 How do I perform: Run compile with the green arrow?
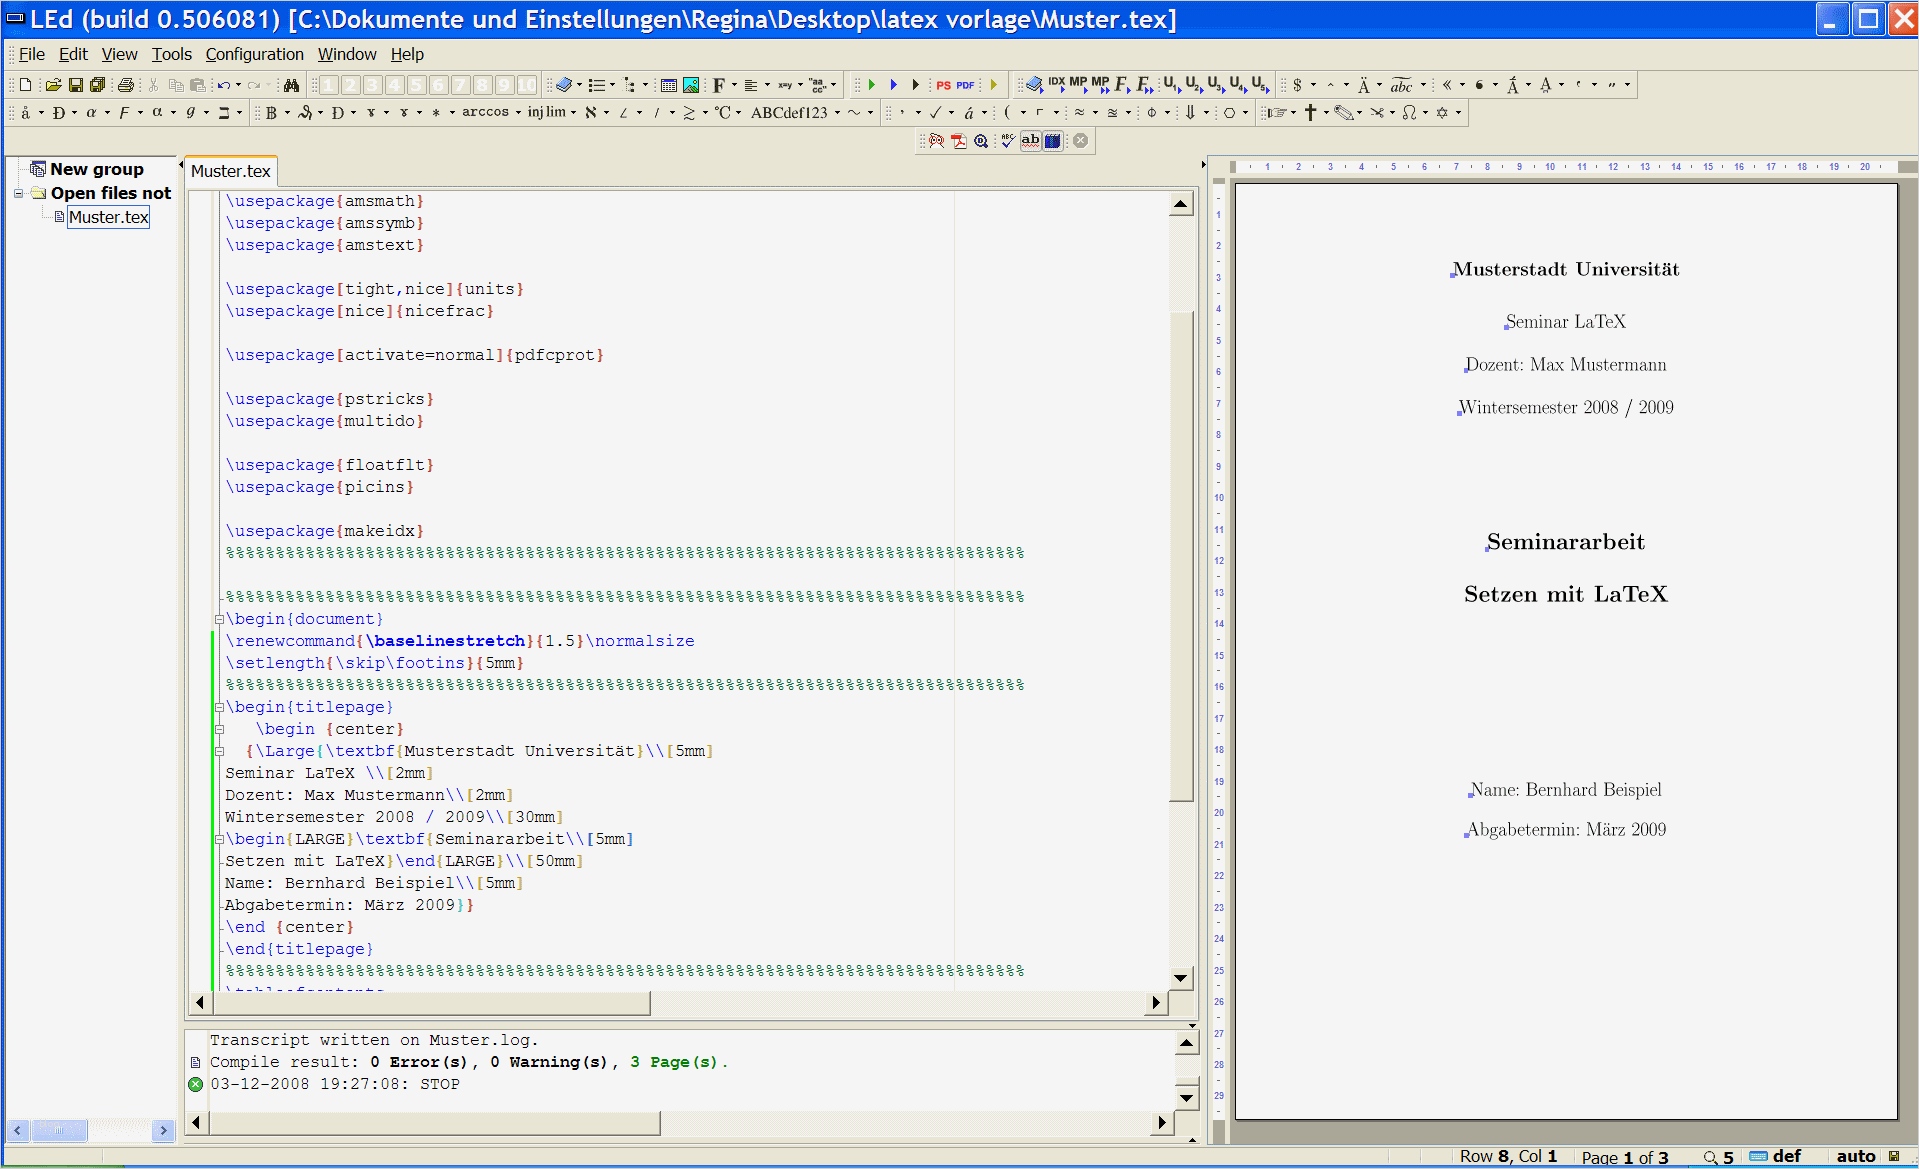click(x=872, y=85)
